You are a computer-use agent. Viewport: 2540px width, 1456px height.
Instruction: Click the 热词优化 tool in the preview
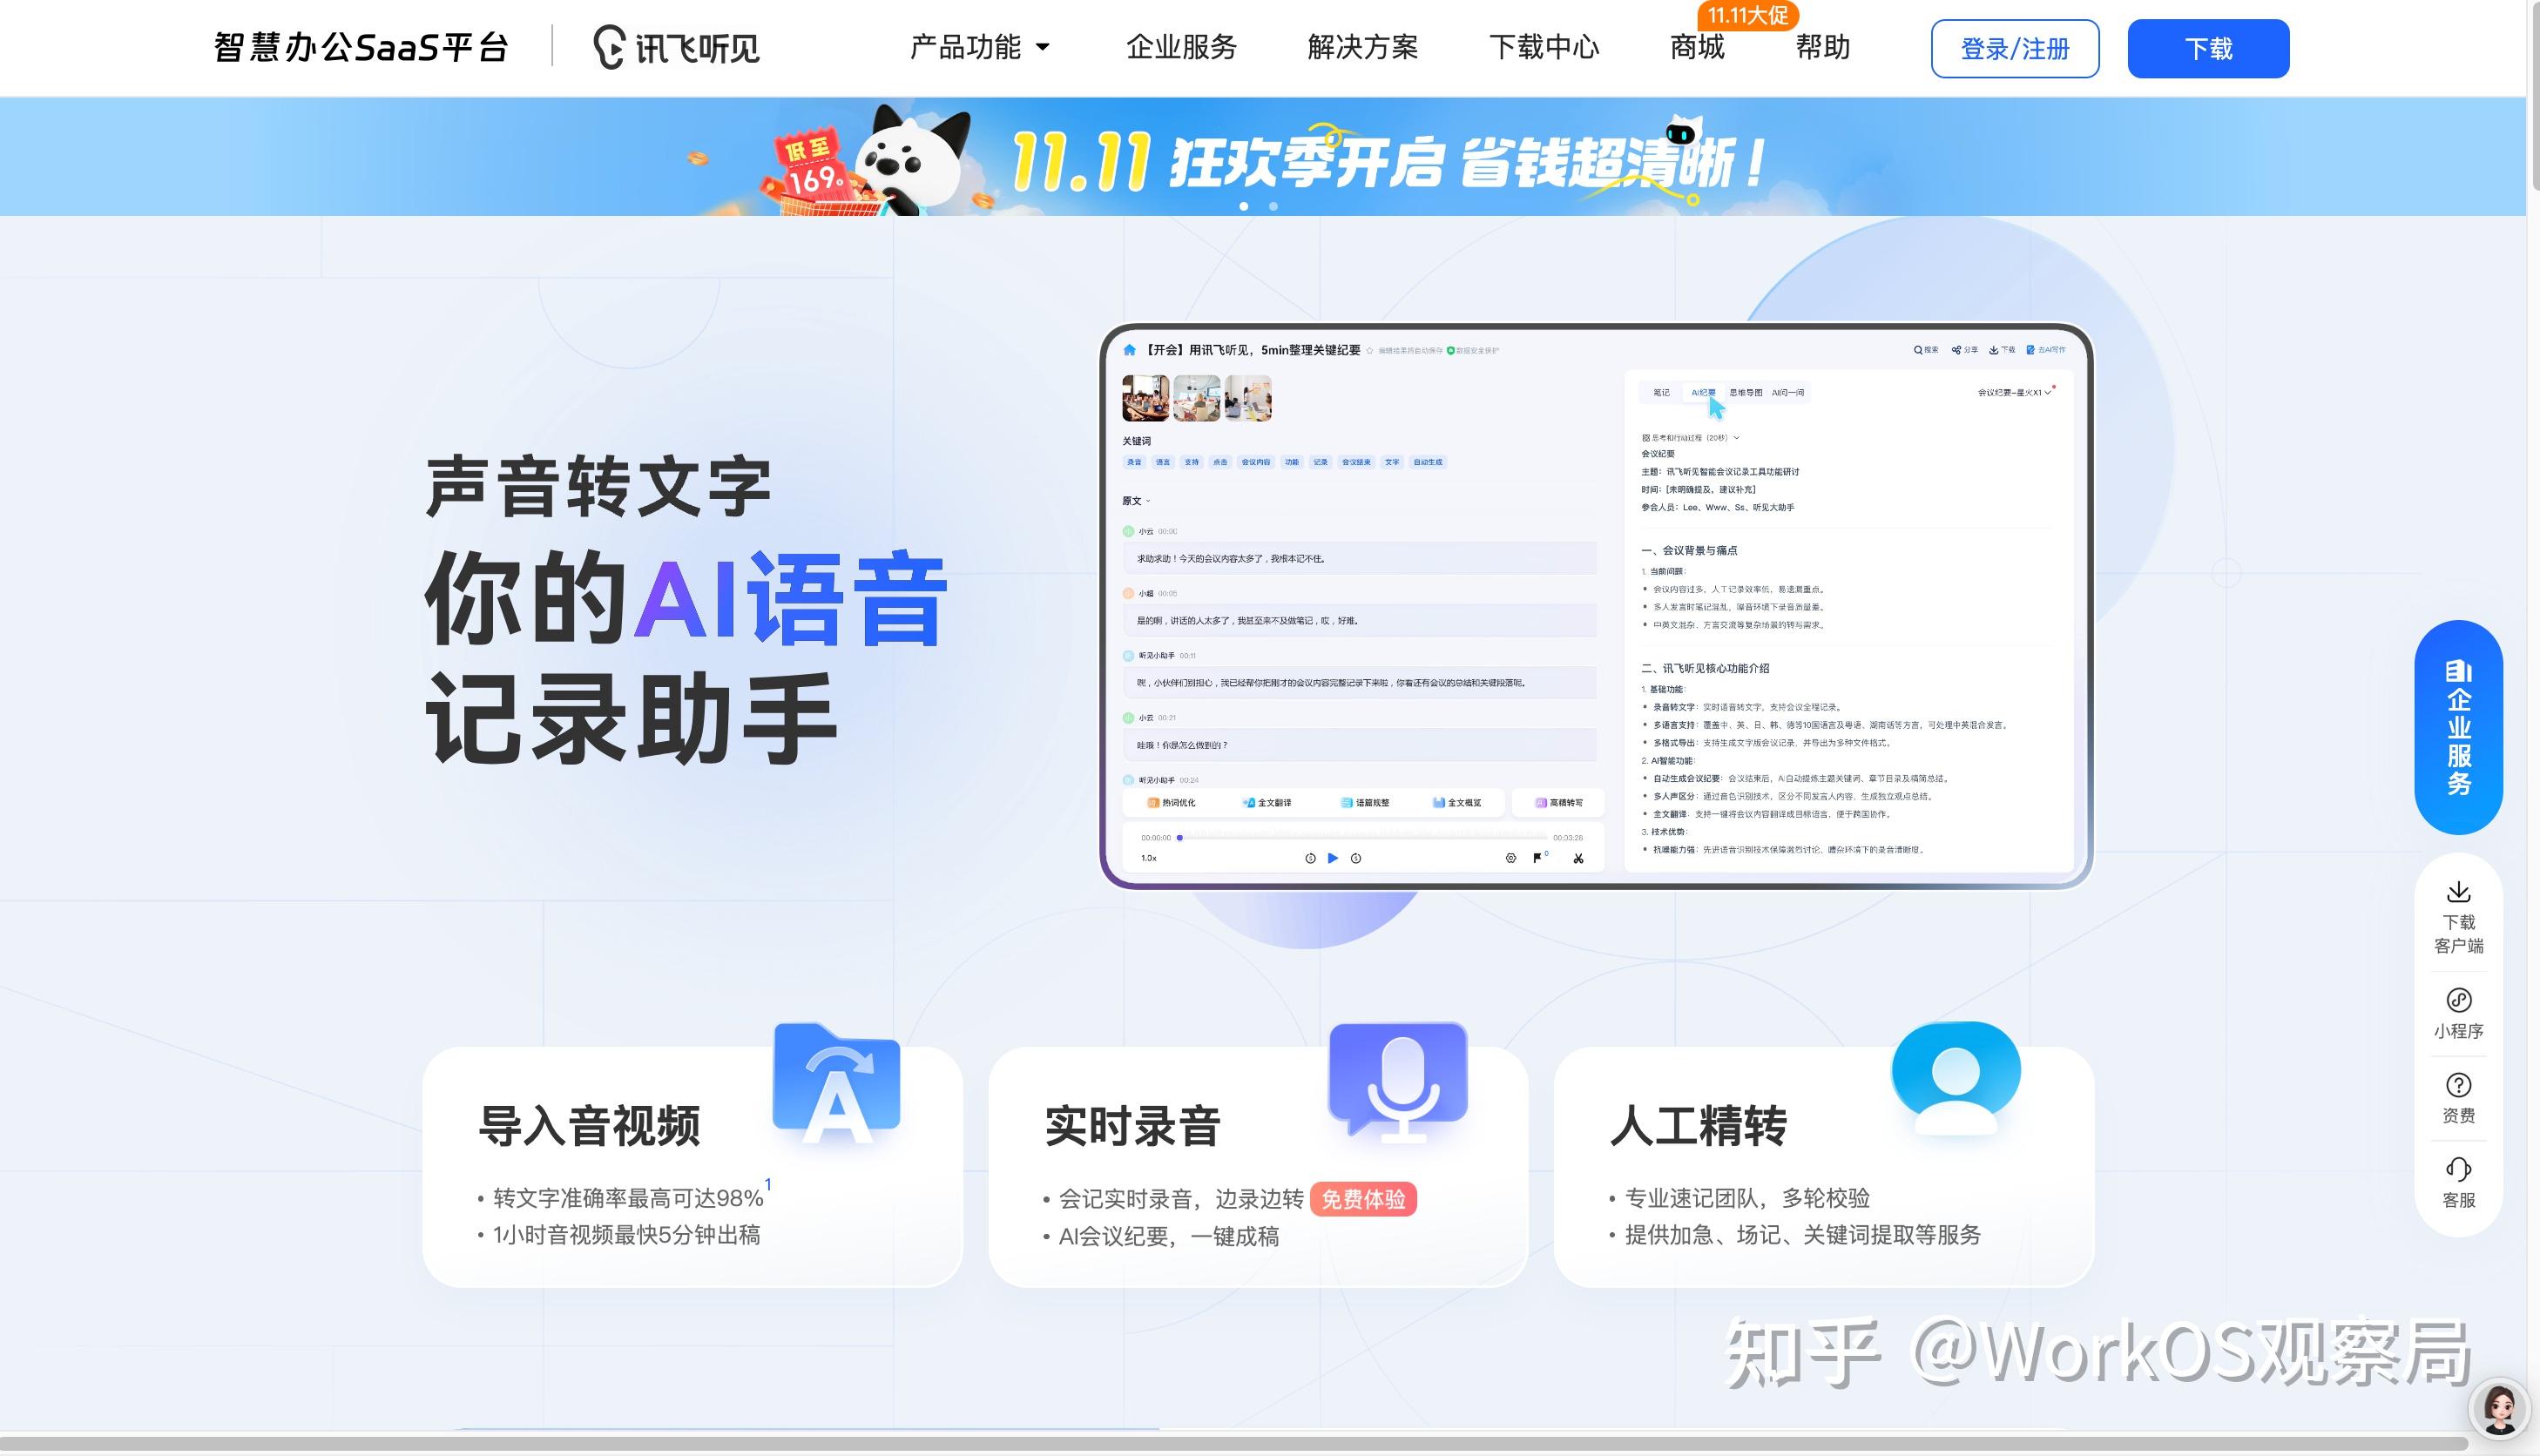[x=1171, y=802]
